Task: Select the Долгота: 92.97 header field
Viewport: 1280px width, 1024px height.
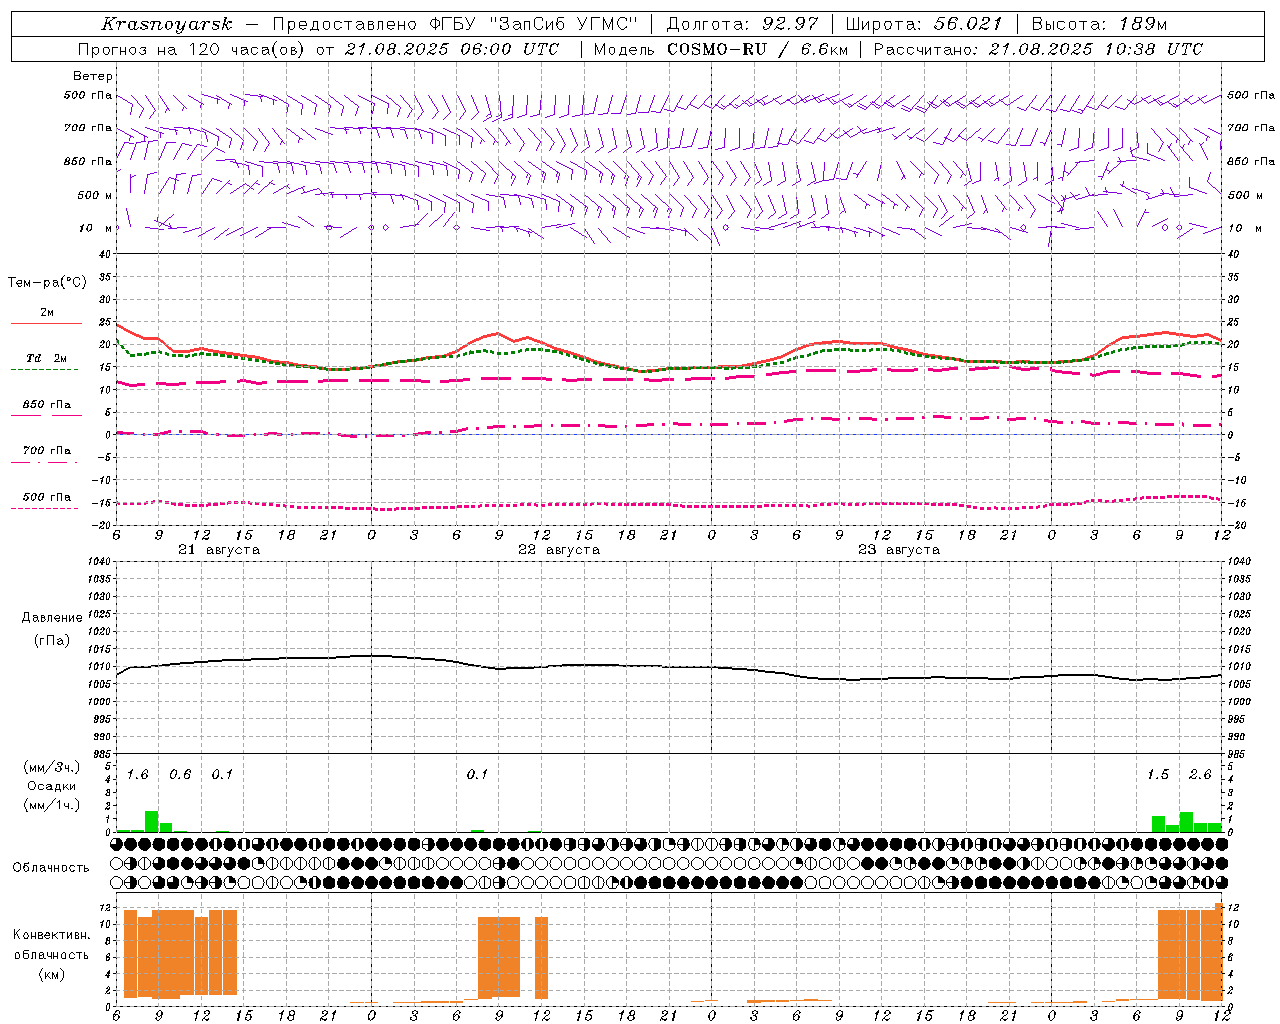Action: 742,24
